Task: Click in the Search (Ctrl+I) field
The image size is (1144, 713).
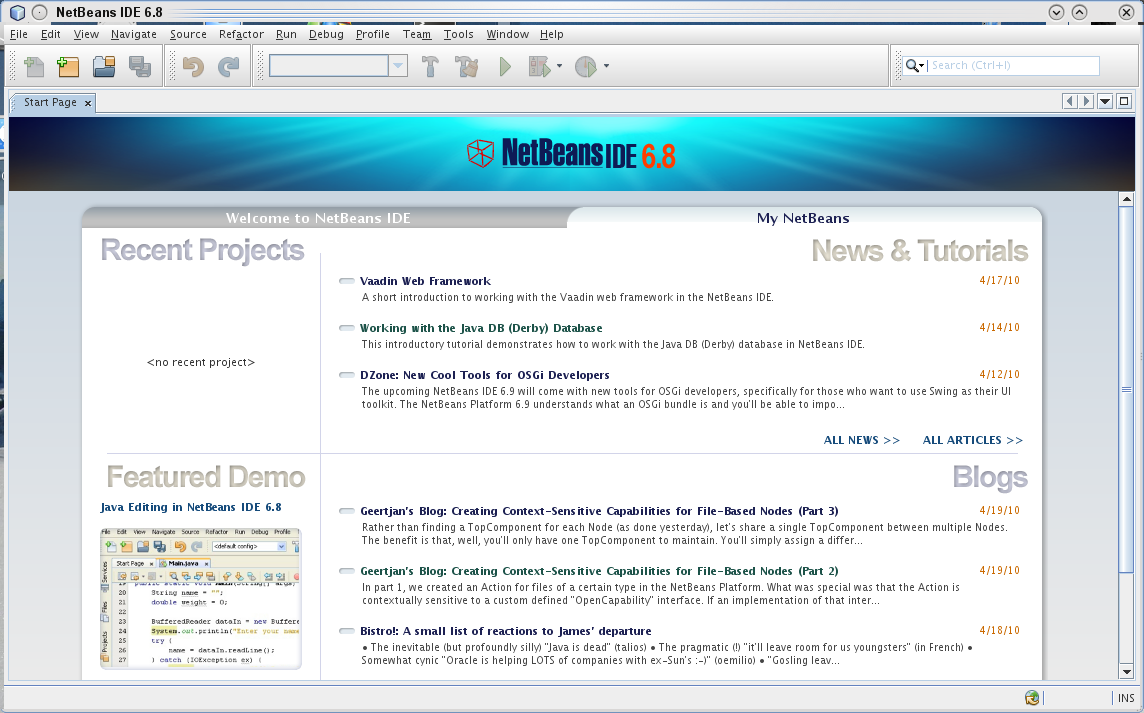Action: [1013, 66]
